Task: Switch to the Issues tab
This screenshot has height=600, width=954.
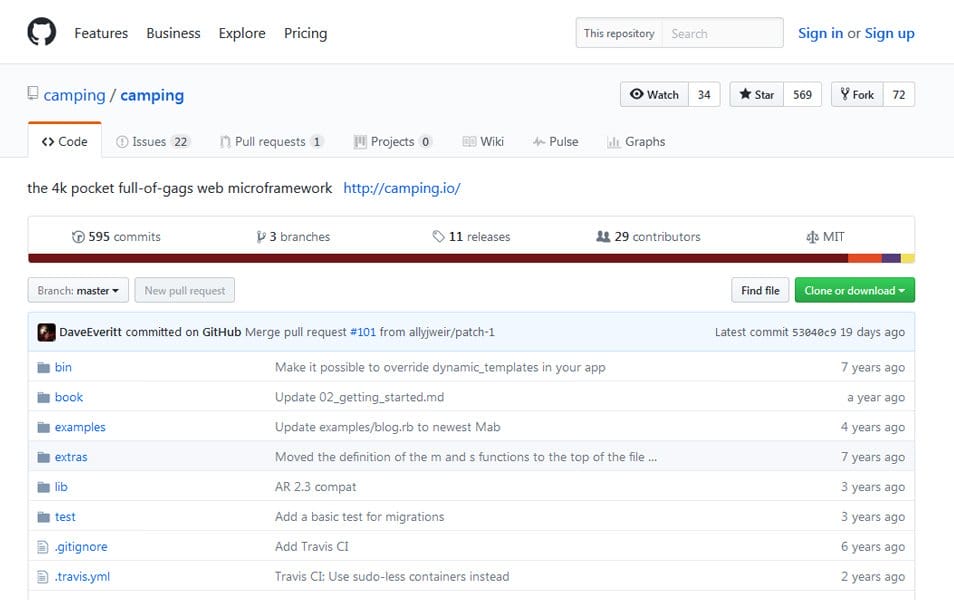Action: 153,141
